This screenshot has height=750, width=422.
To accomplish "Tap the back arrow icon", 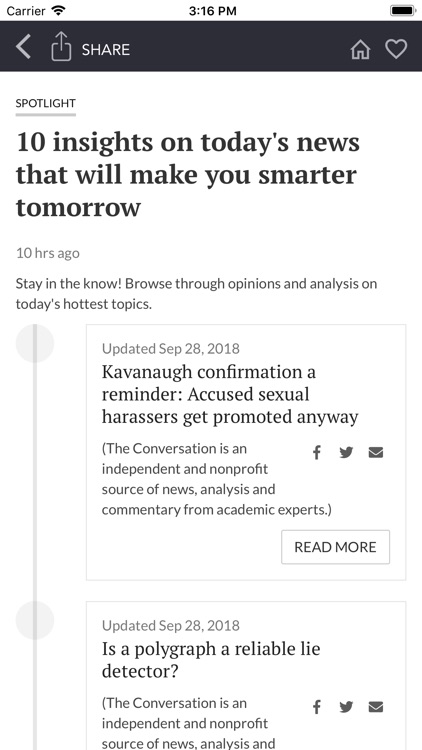I will 23,47.
